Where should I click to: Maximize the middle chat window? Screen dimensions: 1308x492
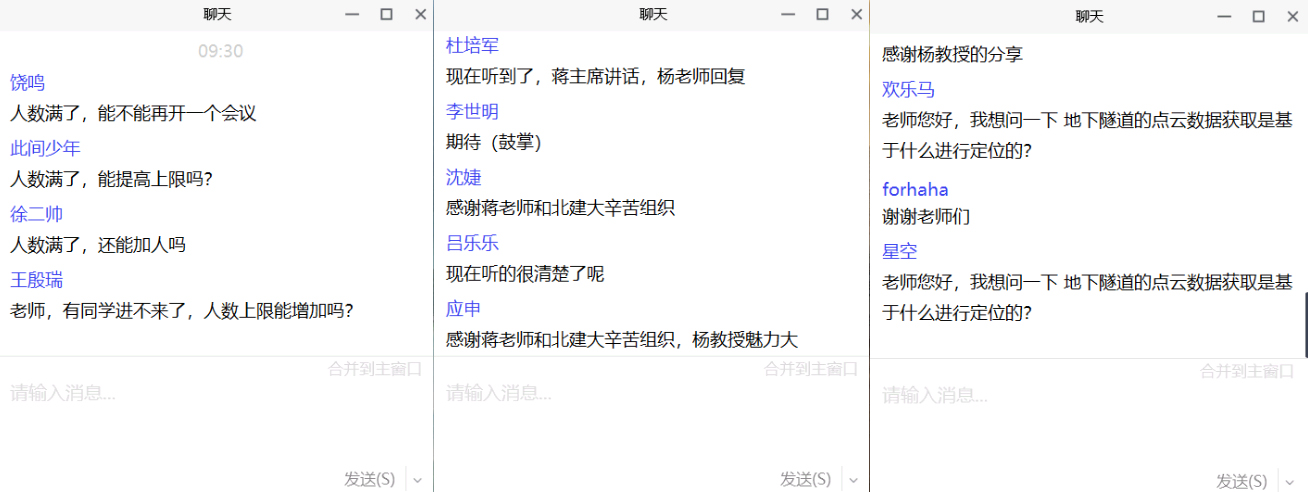point(822,14)
